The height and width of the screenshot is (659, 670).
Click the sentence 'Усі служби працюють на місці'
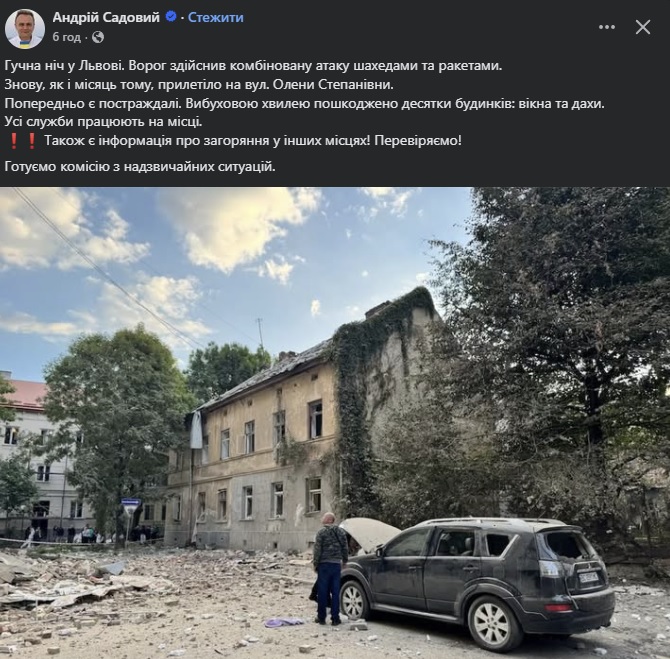(103, 122)
